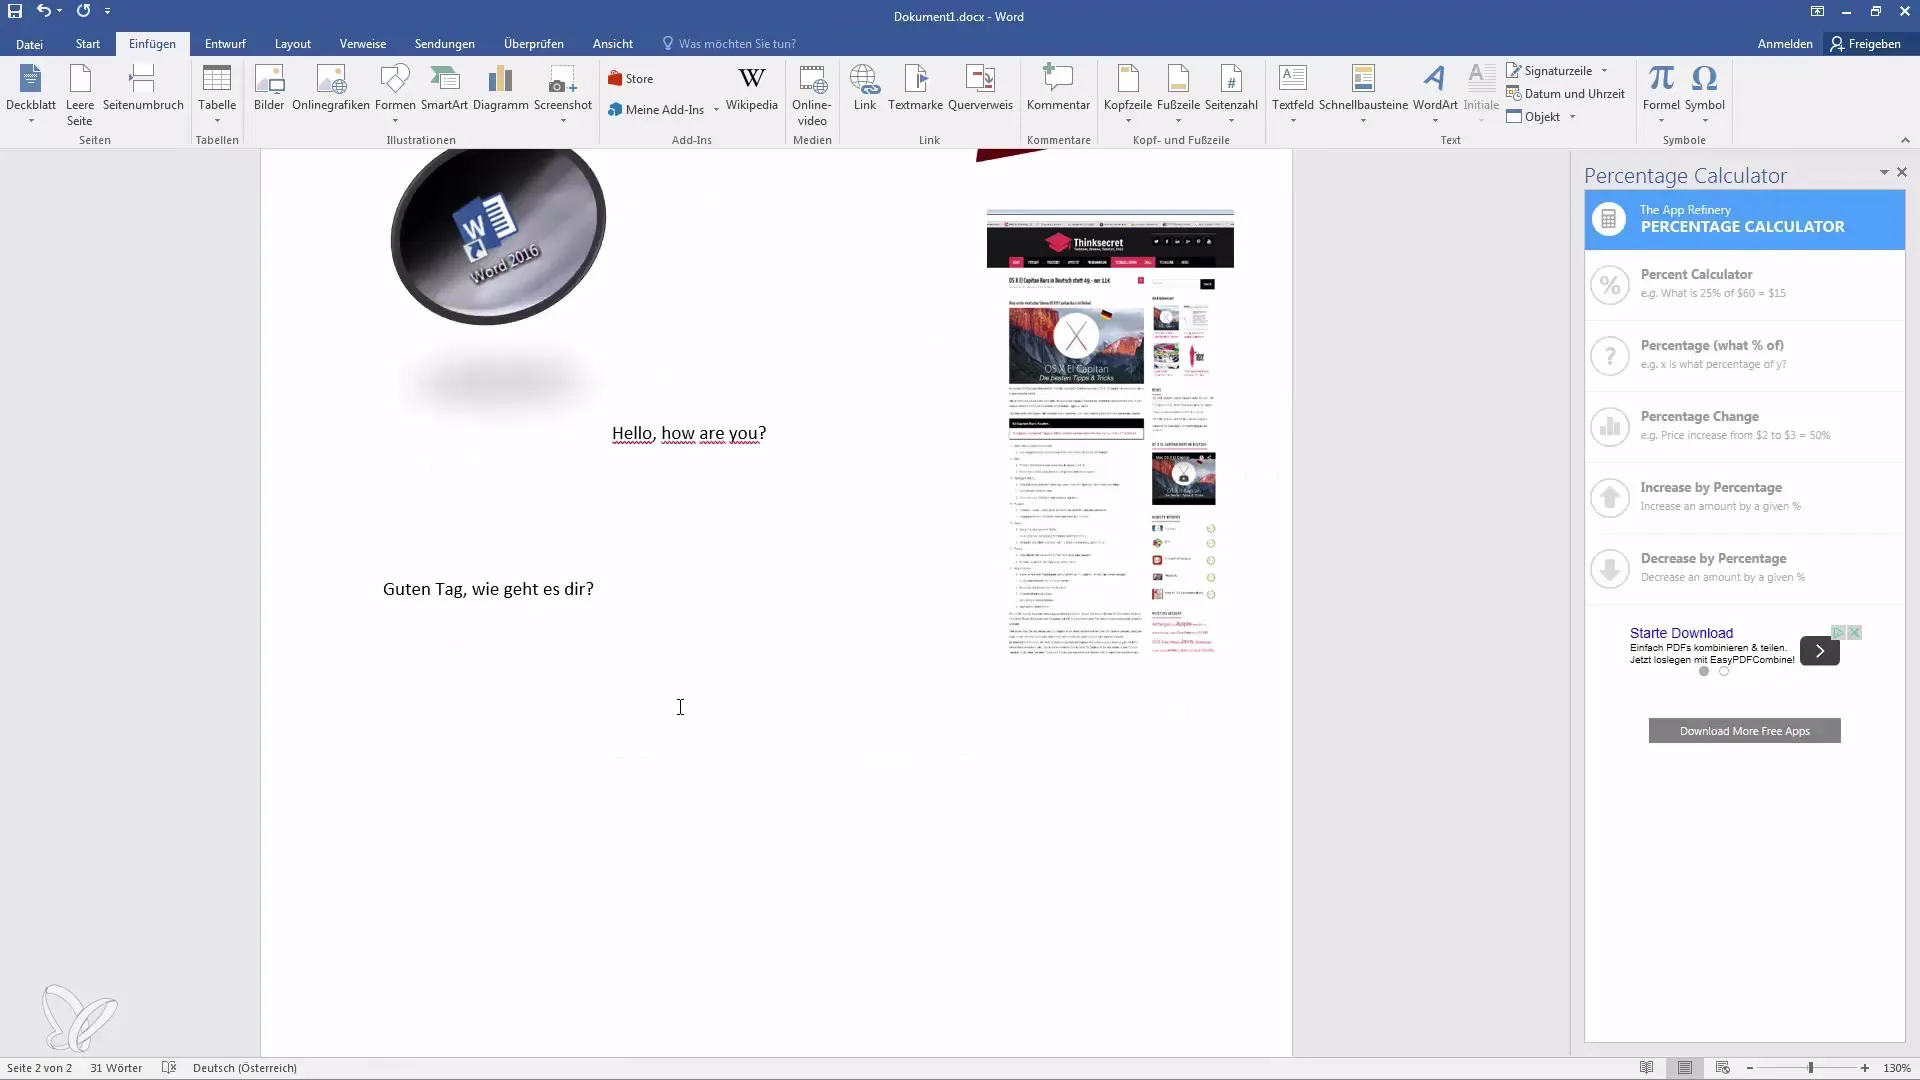Expand the Signaturzeile dropdown arrow

point(1604,71)
